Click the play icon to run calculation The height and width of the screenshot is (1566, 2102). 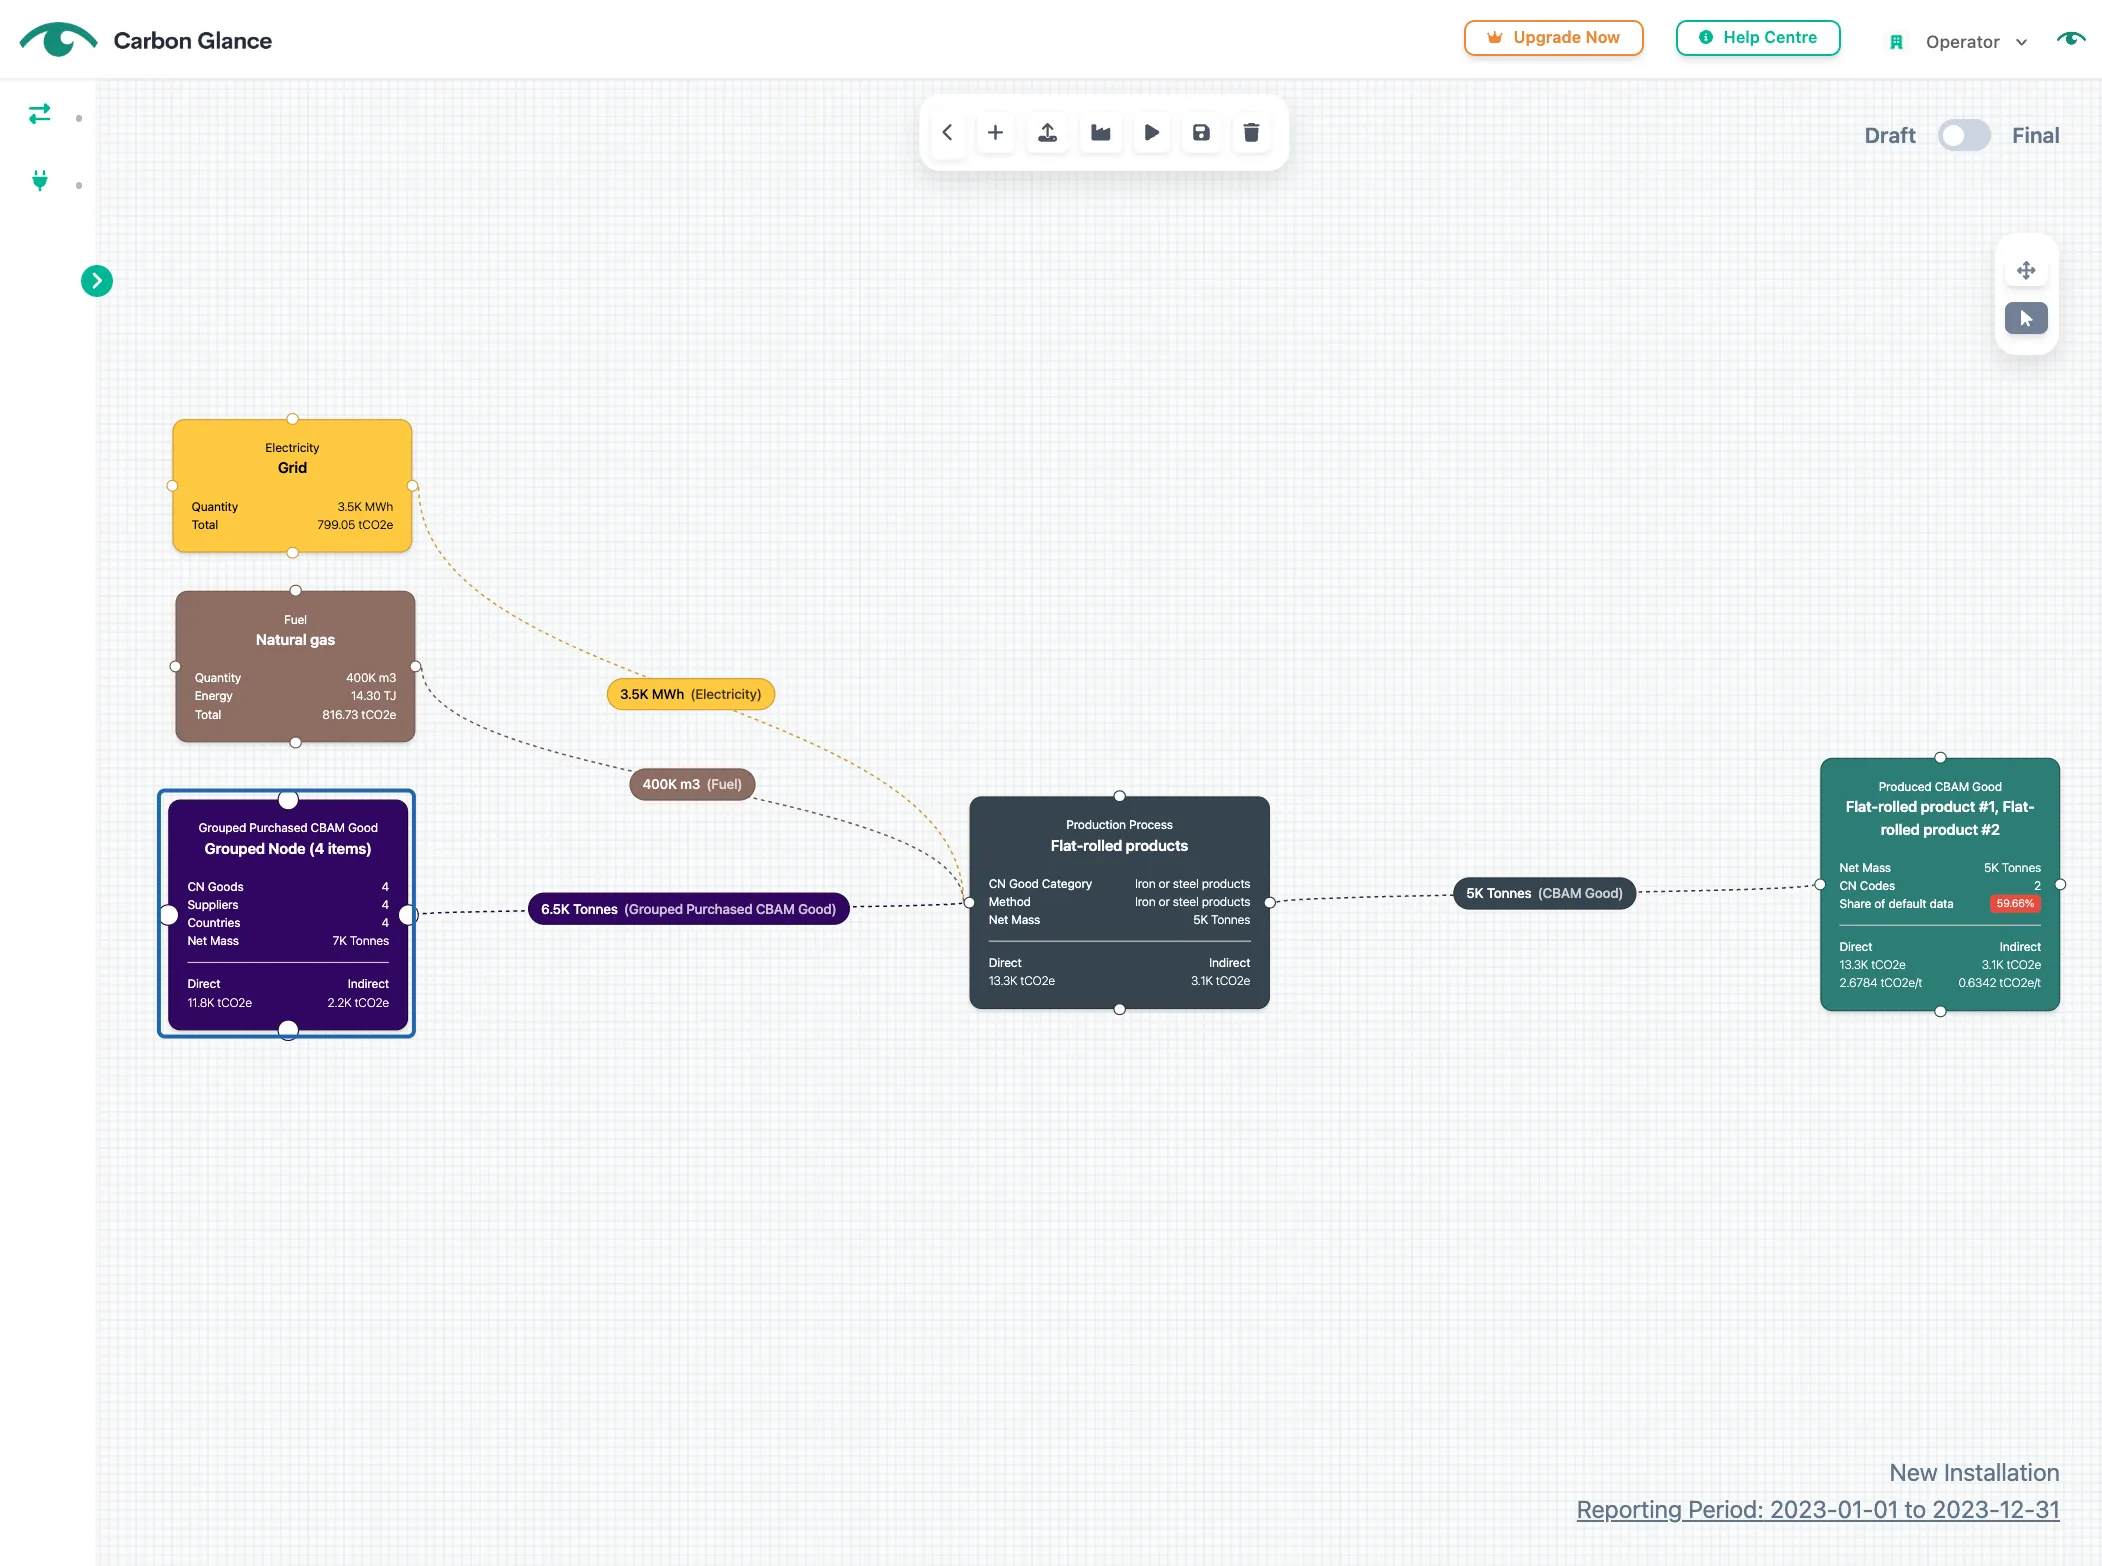(x=1151, y=133)
